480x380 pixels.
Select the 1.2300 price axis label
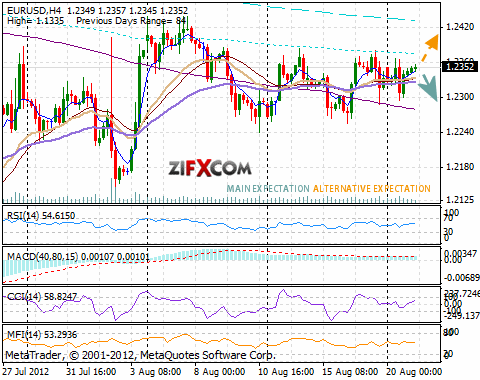click(x=460, y=97)
